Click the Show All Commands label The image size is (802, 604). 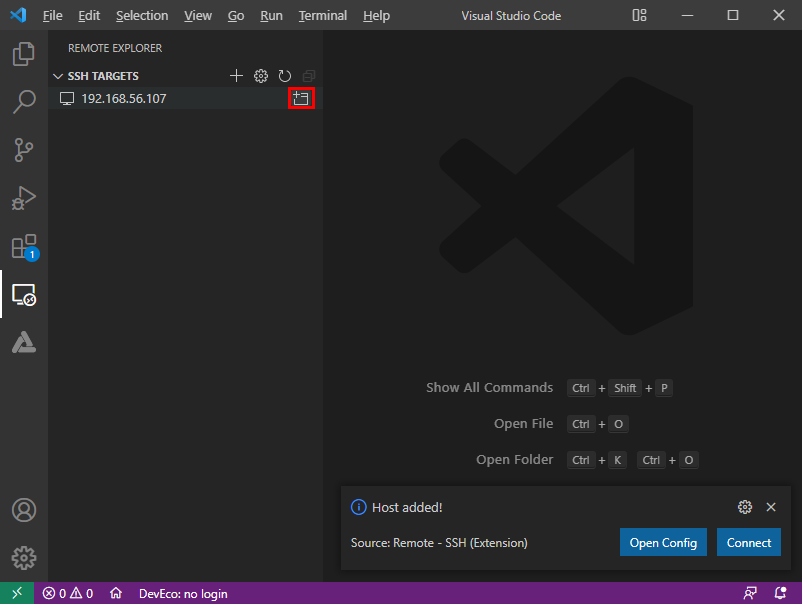point(489,388)
